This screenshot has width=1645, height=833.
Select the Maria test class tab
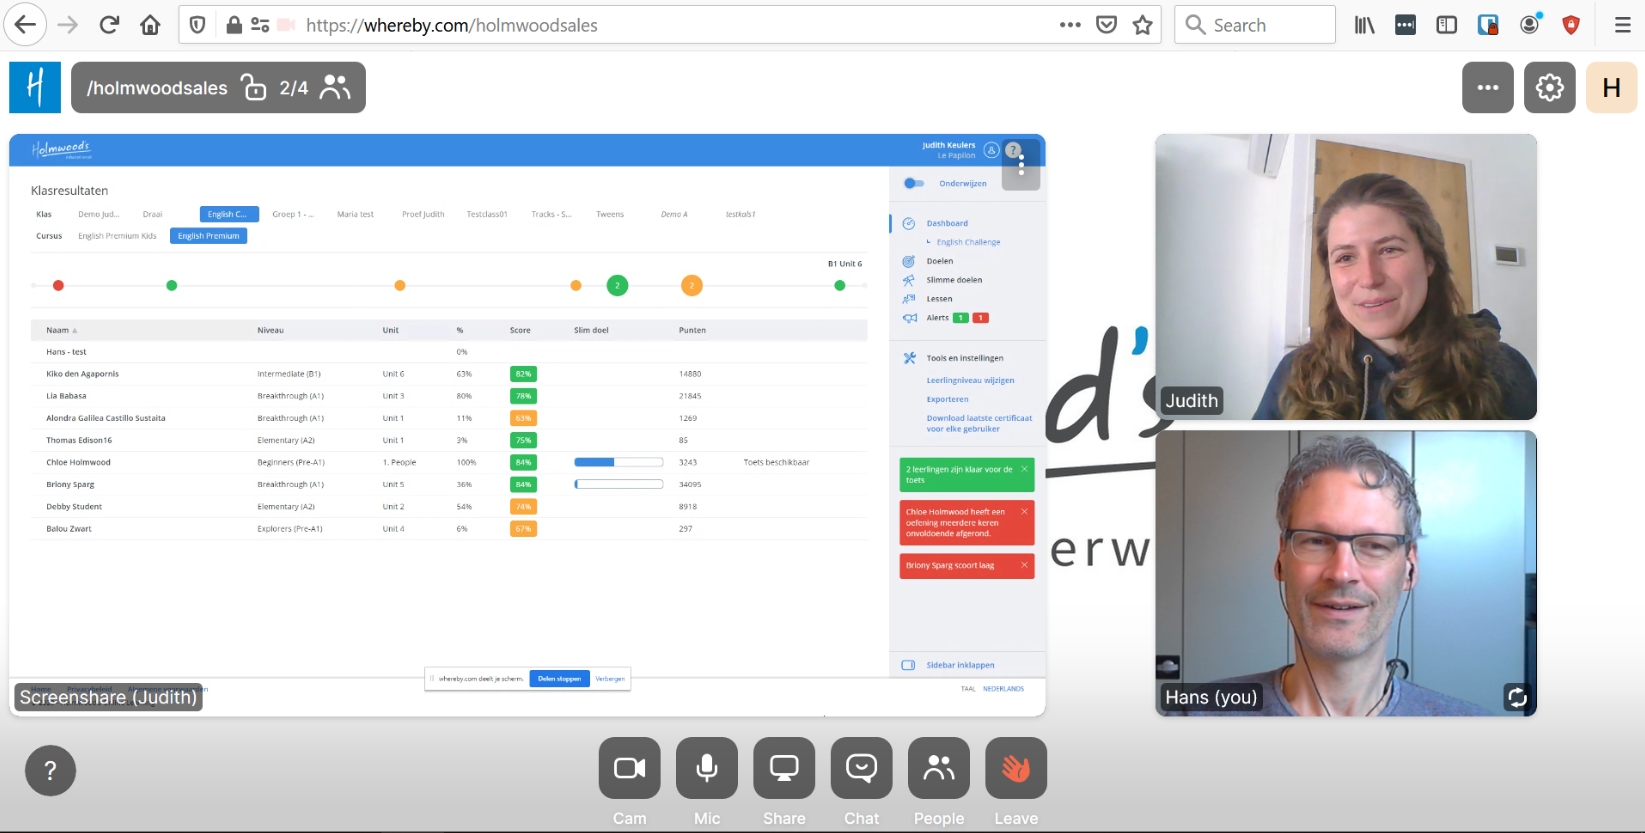pyautogui.click(x=355, y=214)
